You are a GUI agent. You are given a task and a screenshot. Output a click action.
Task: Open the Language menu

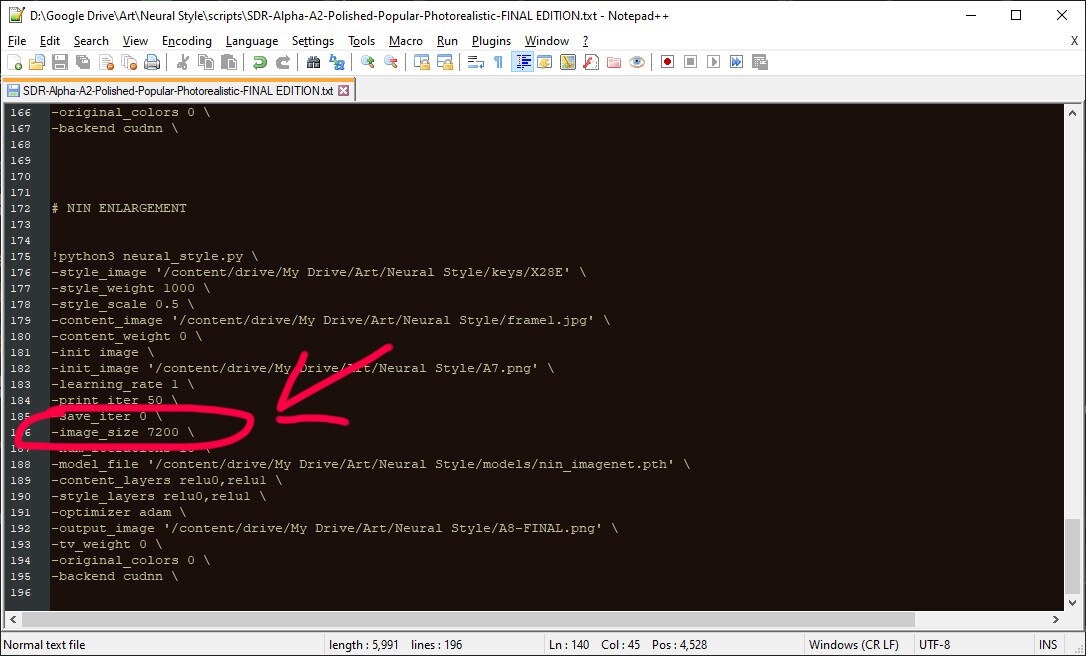coord(252,41)
